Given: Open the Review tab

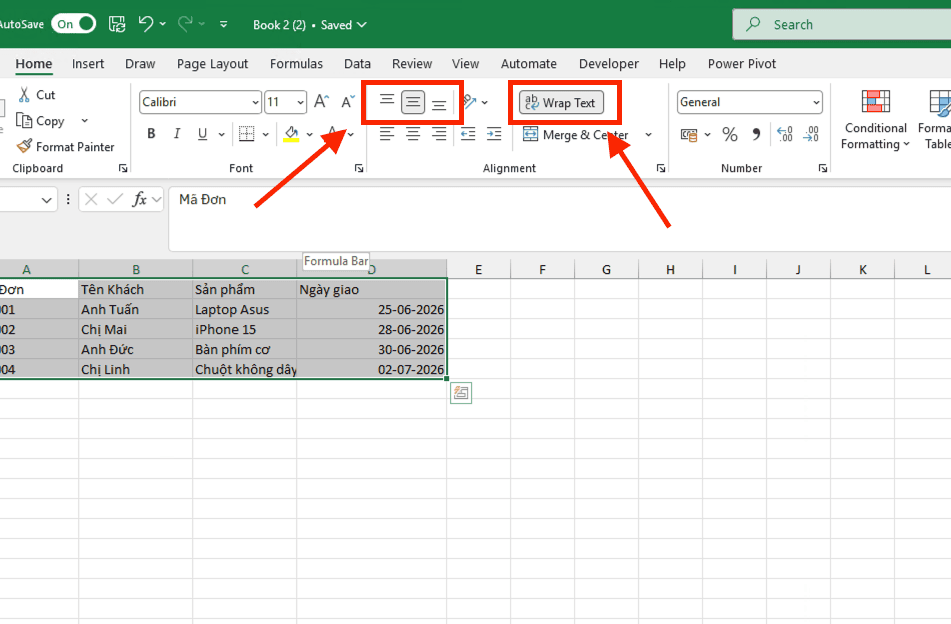Looking at the screenshot, I should click(x=412, y=64).
